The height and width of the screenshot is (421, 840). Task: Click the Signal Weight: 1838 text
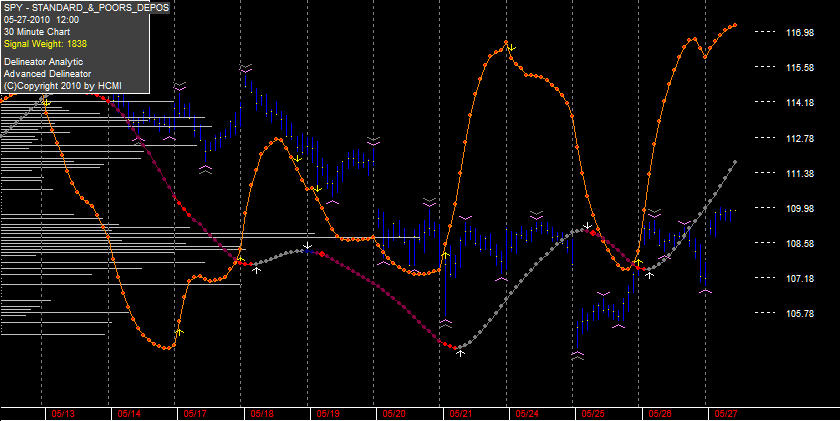[45, 44]
